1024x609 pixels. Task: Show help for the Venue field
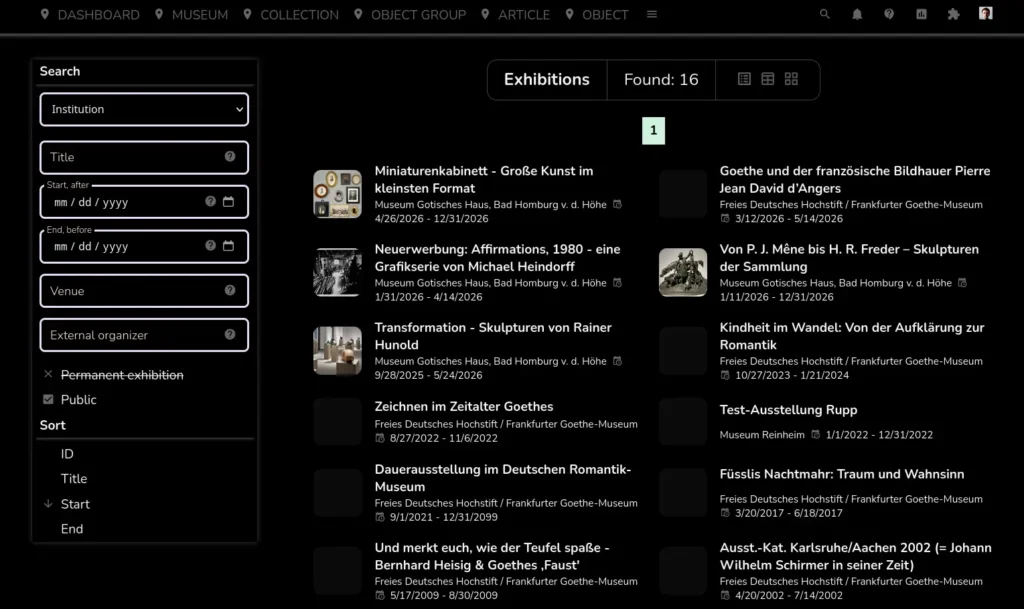coord(230,290)
